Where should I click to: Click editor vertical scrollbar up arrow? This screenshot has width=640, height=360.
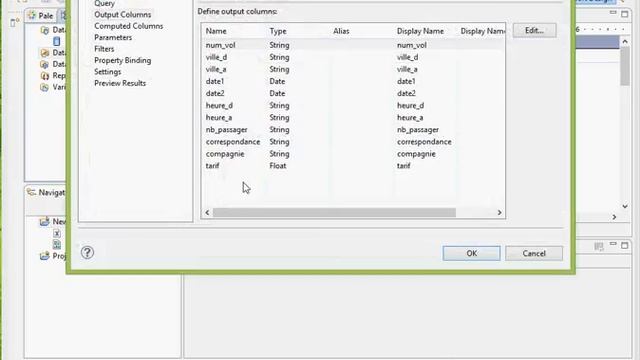(625, 42)
